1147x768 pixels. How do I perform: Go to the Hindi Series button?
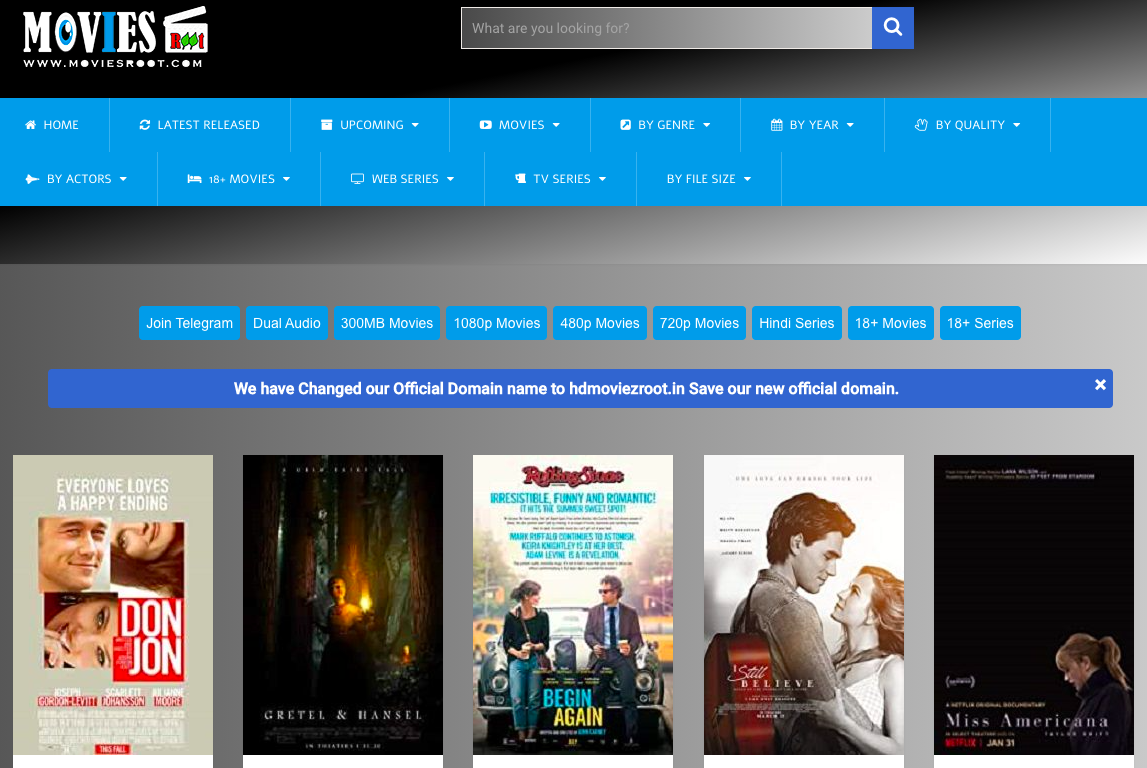(796, 323)
